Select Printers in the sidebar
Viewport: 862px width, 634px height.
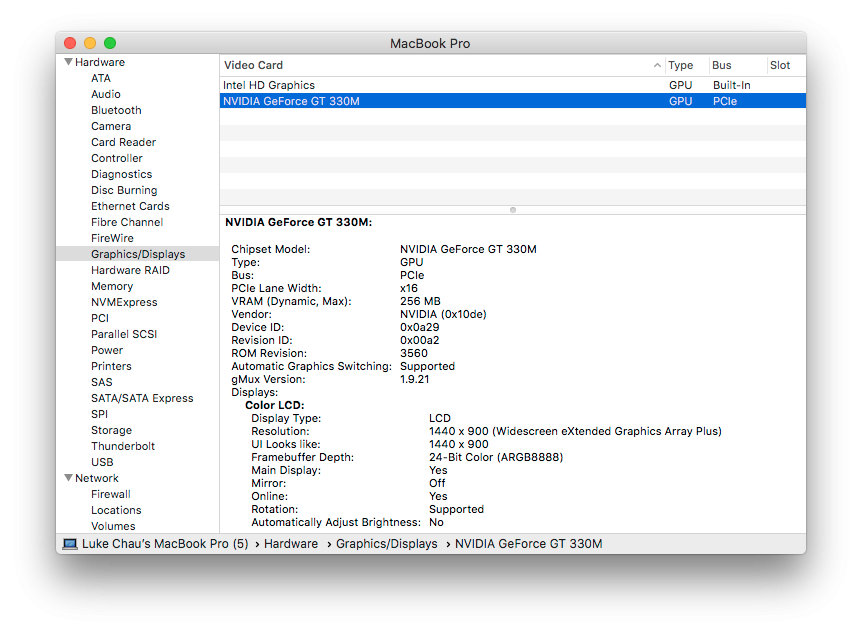coord(111,366)
